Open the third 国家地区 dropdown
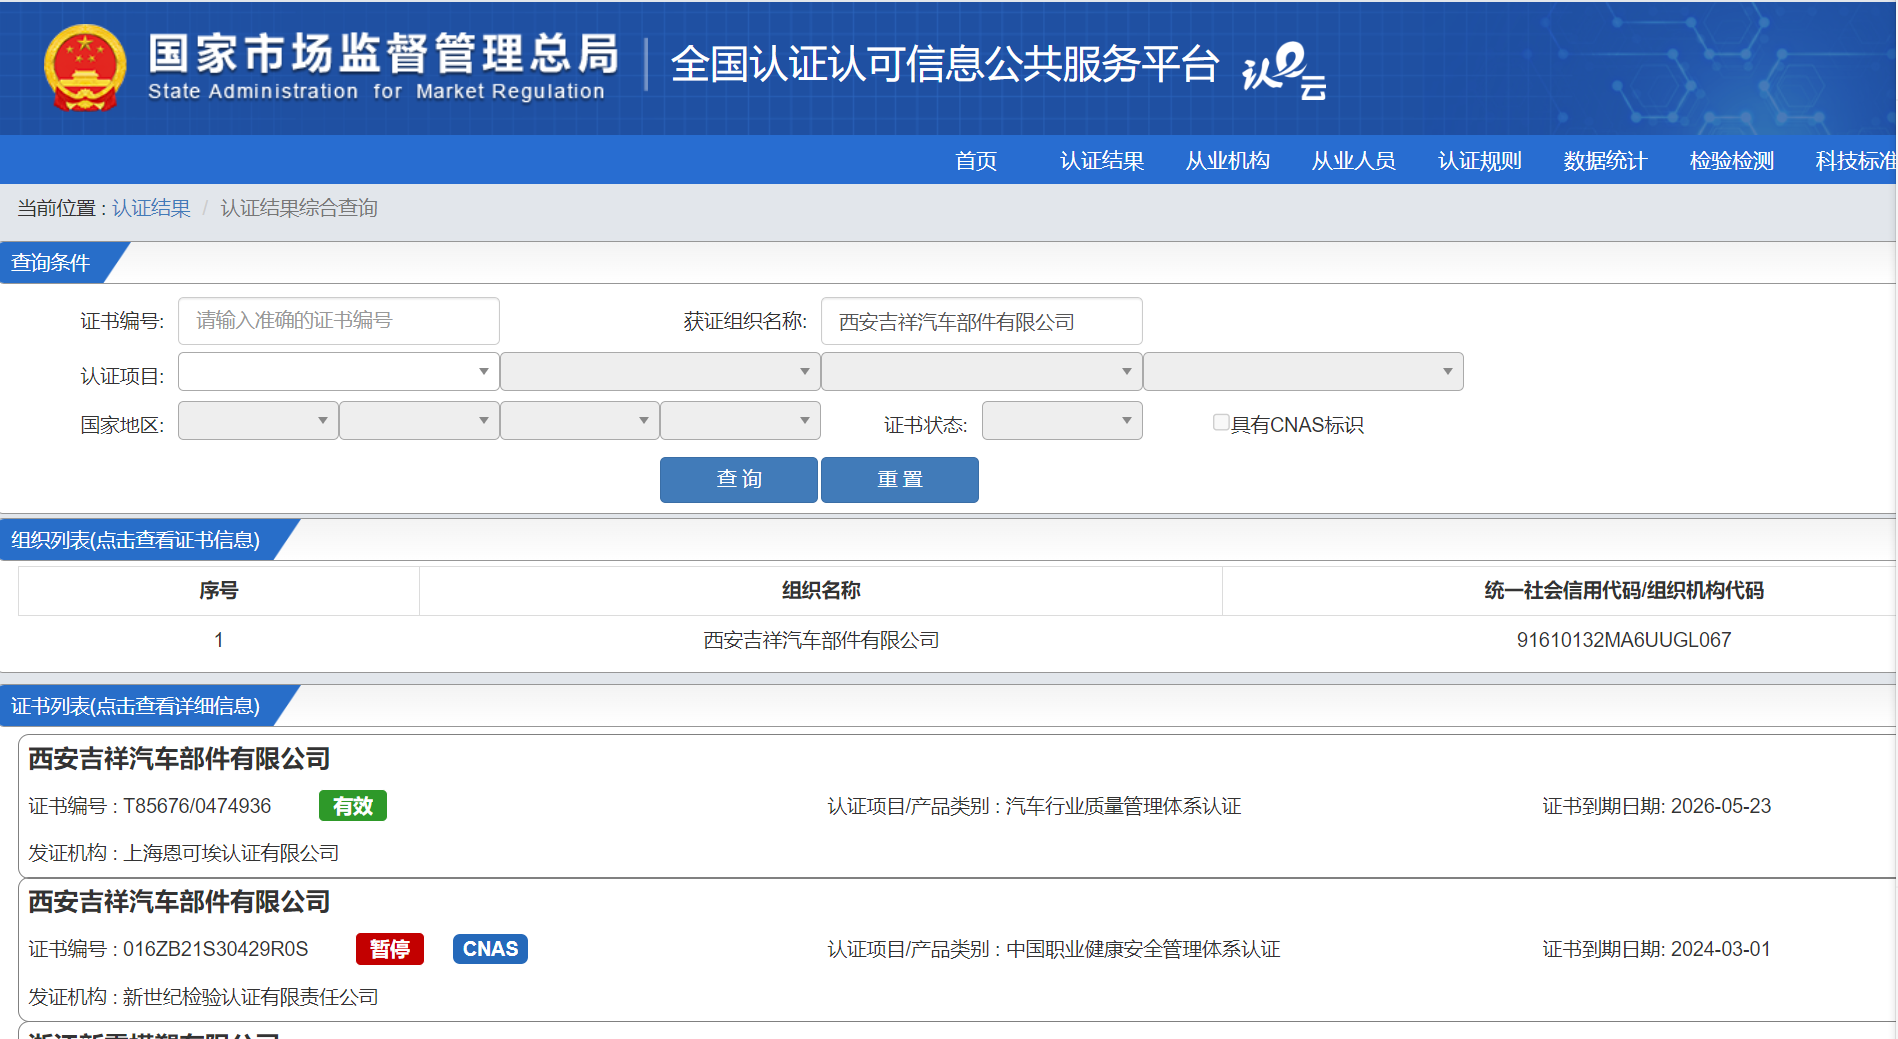1898x1039 pixels. pos(580,421)
